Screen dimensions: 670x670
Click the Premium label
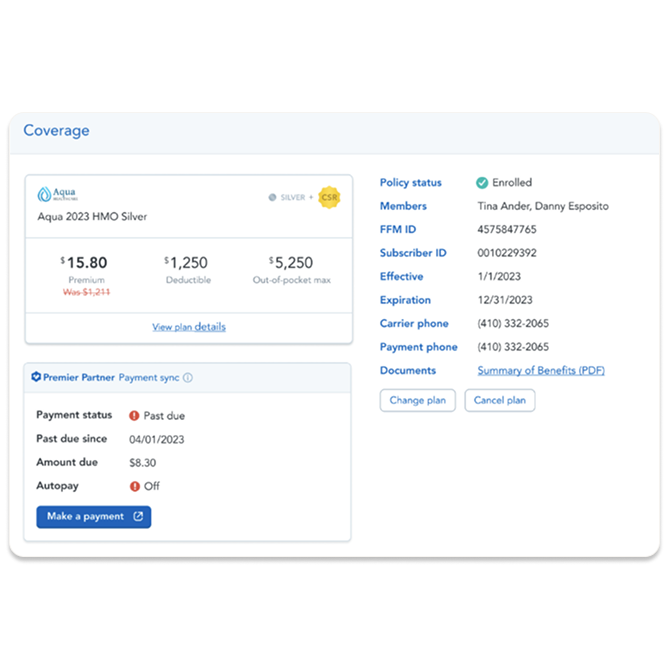coord(87,280)
